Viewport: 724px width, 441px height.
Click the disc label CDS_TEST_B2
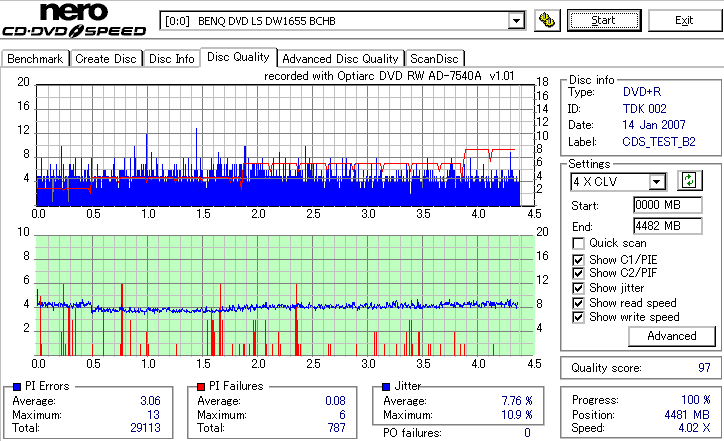click(658, 142)
